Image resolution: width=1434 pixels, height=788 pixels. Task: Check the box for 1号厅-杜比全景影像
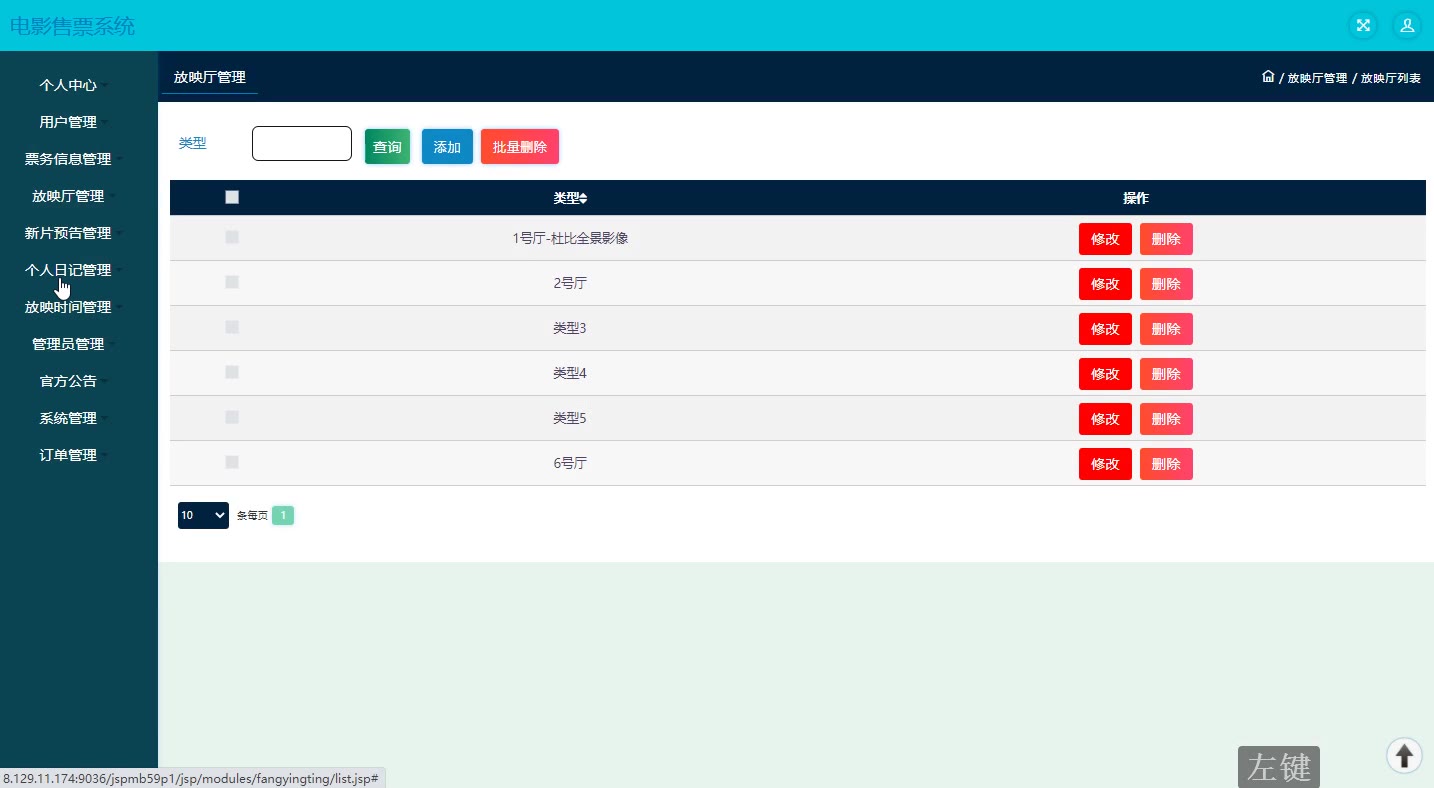pyautogui.click(x=232, y=237)
